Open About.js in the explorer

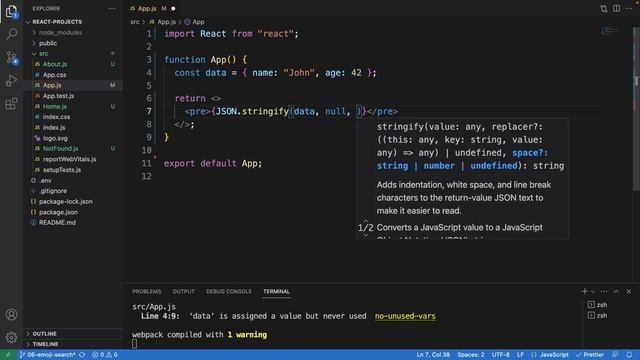pyautogui.click(x=55, y=64)
